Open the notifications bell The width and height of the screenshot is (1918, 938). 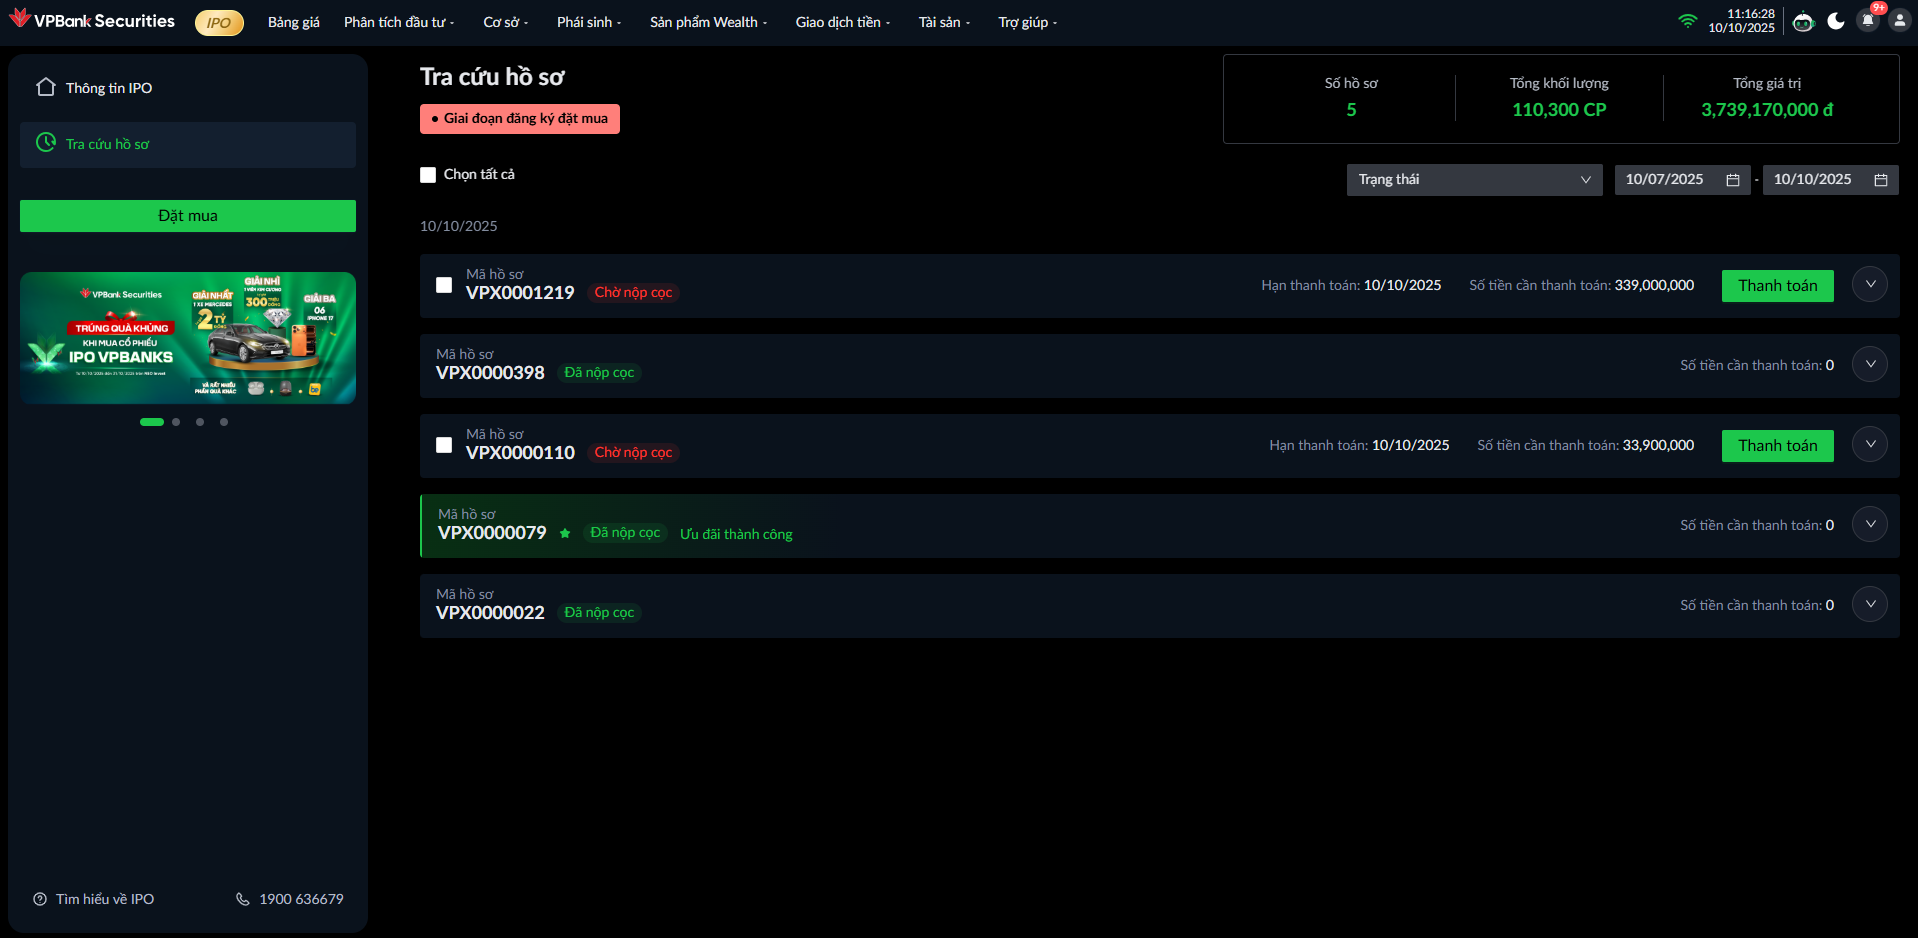tap(1868, 21)
